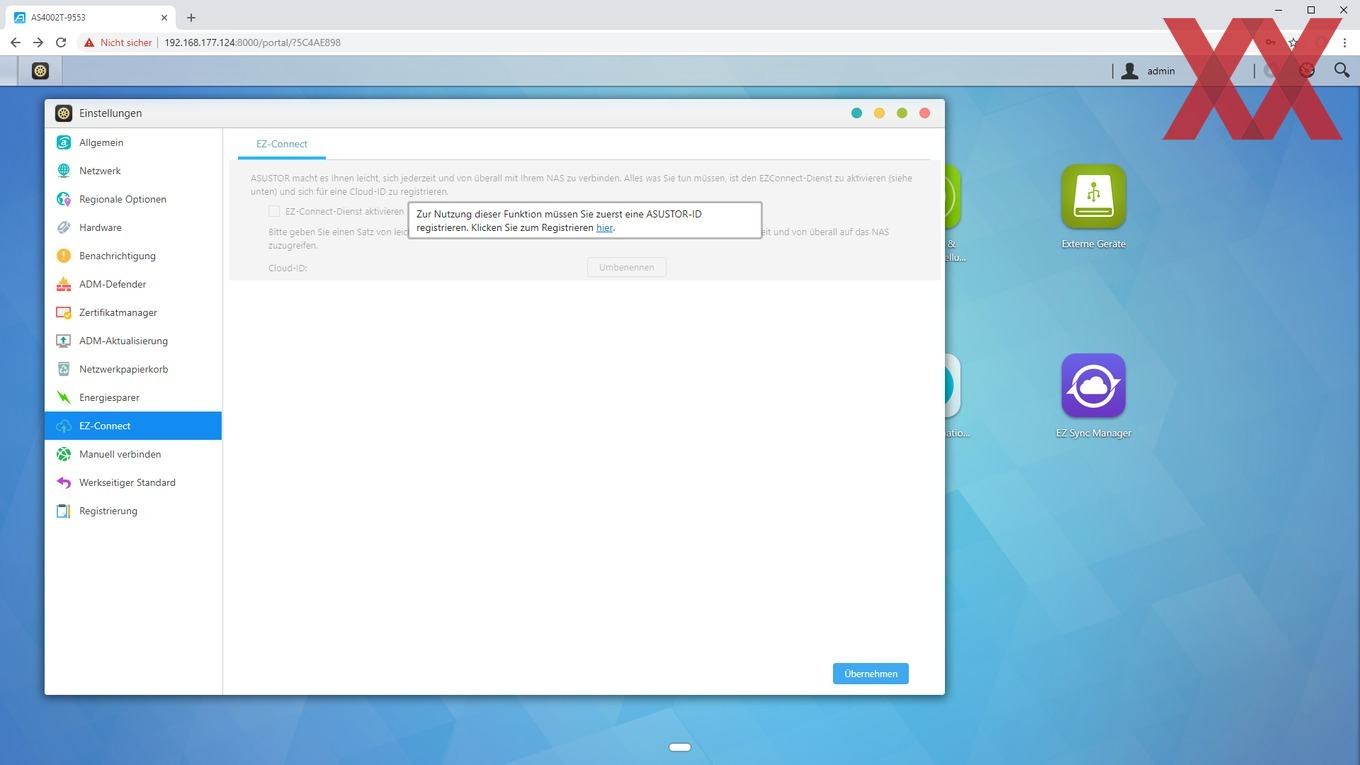
Task: Open a new browser tab
Action: [191, 17]
